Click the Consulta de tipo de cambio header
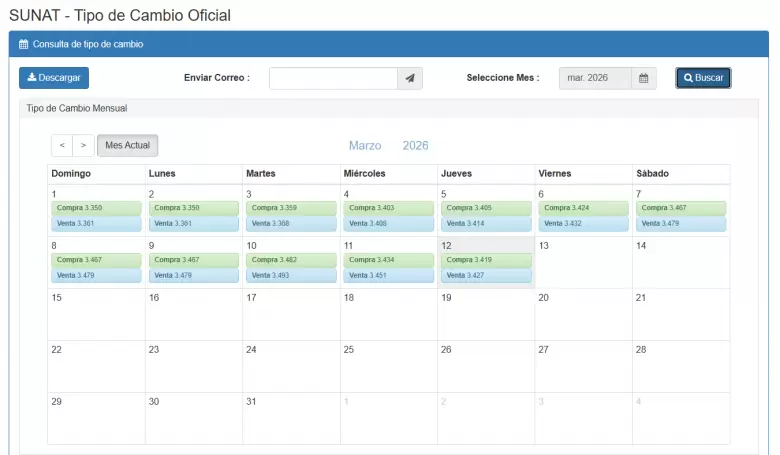Screen dimensions: 780x455 pos(87,44)
